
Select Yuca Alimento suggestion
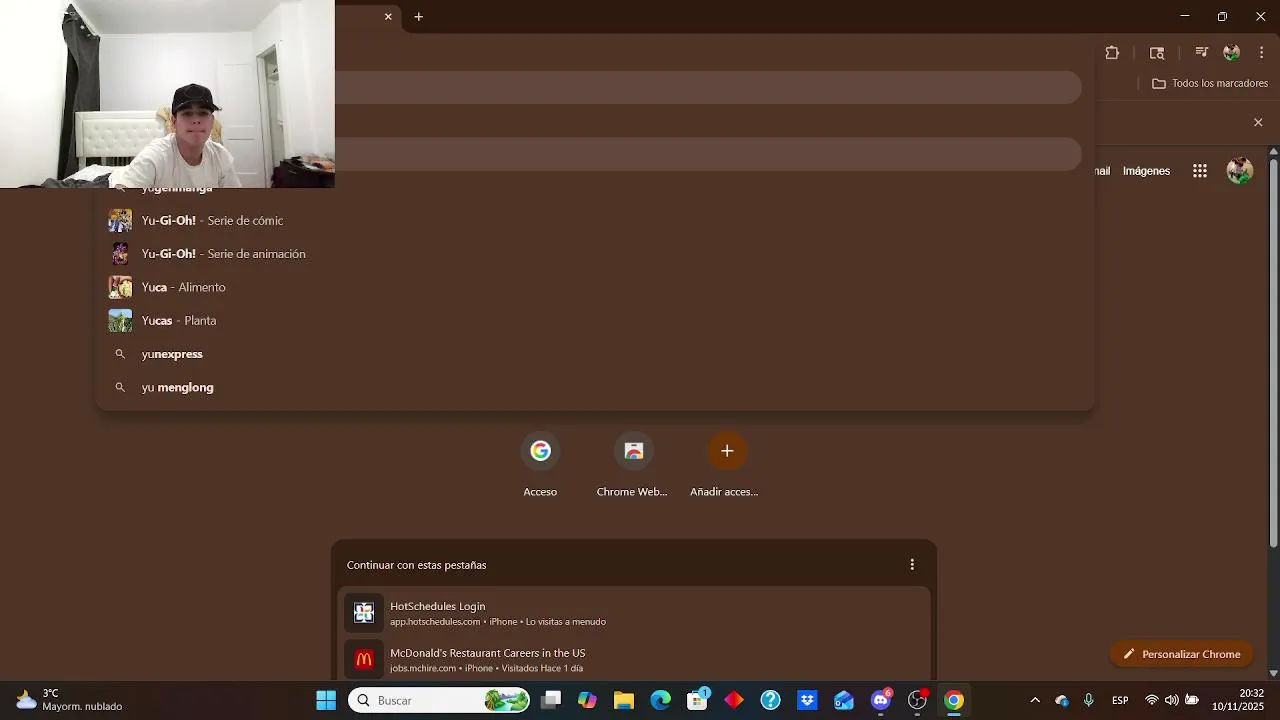click(x=595, y=287)
